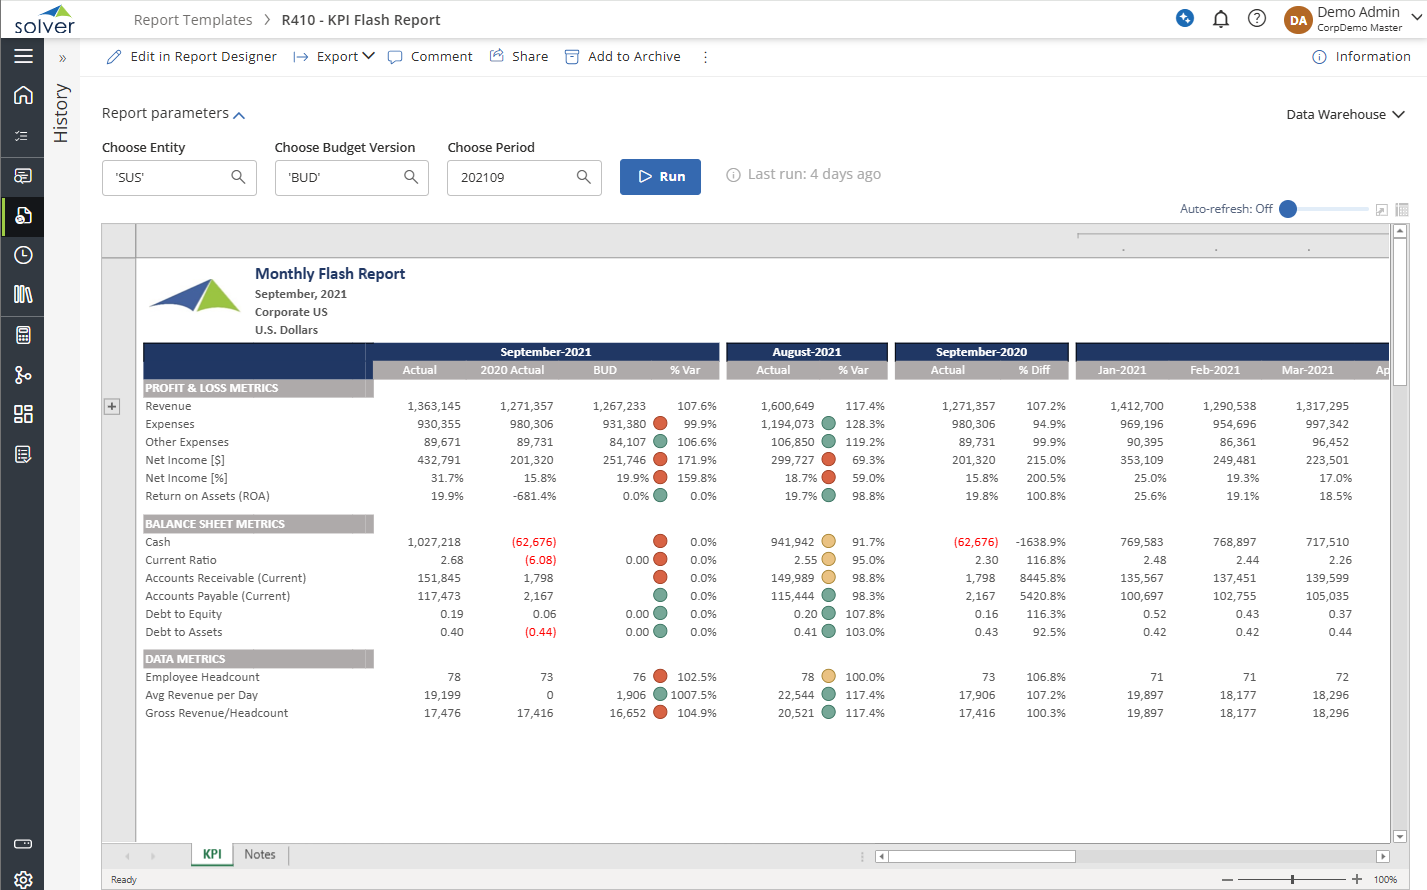Viewport: 1427px width, 890px height.
Task: Click the hamburger menu icon
Action: (x=23, y=56)
